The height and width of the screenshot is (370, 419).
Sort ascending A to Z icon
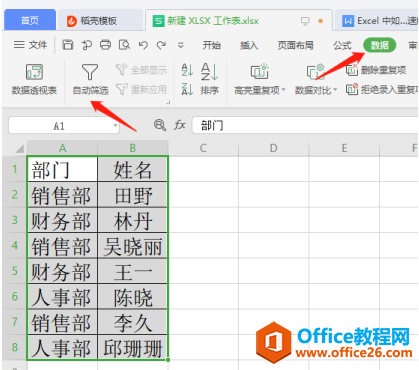click(187, 70)
